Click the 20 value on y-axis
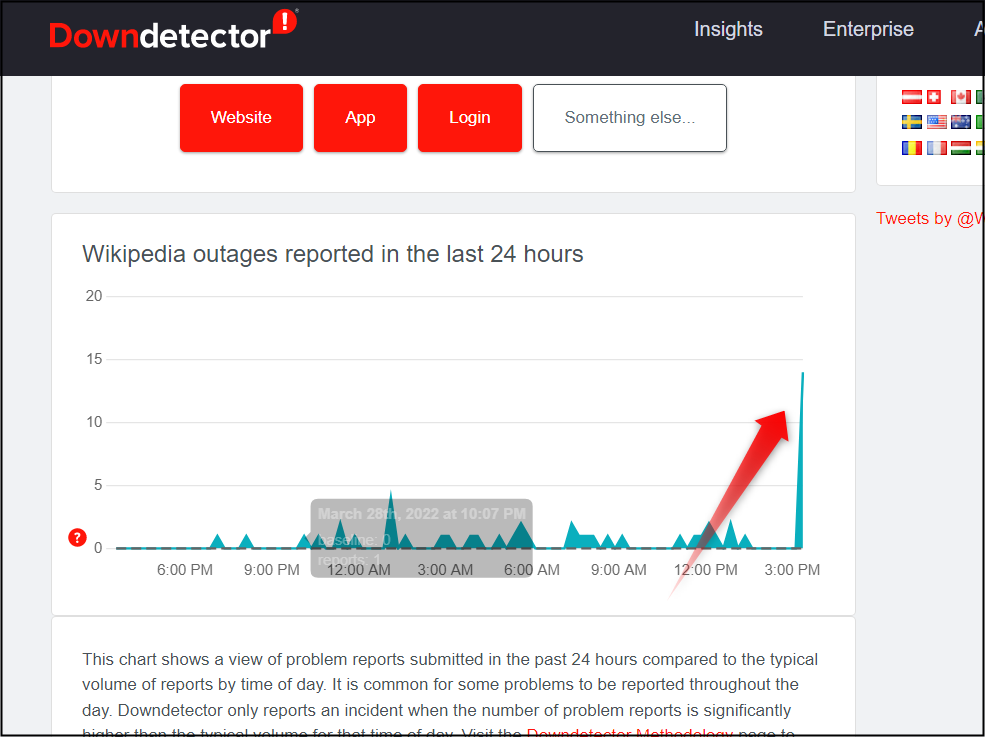The height and width of the screenshot is (737, 985). pyautogui.click(x=94, y=296)
